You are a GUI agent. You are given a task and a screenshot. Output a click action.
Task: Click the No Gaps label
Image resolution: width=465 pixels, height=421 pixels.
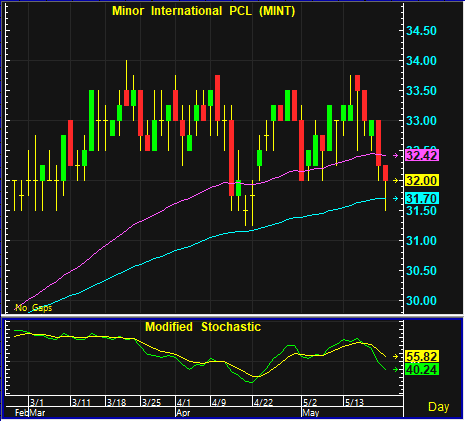(34, 308)
